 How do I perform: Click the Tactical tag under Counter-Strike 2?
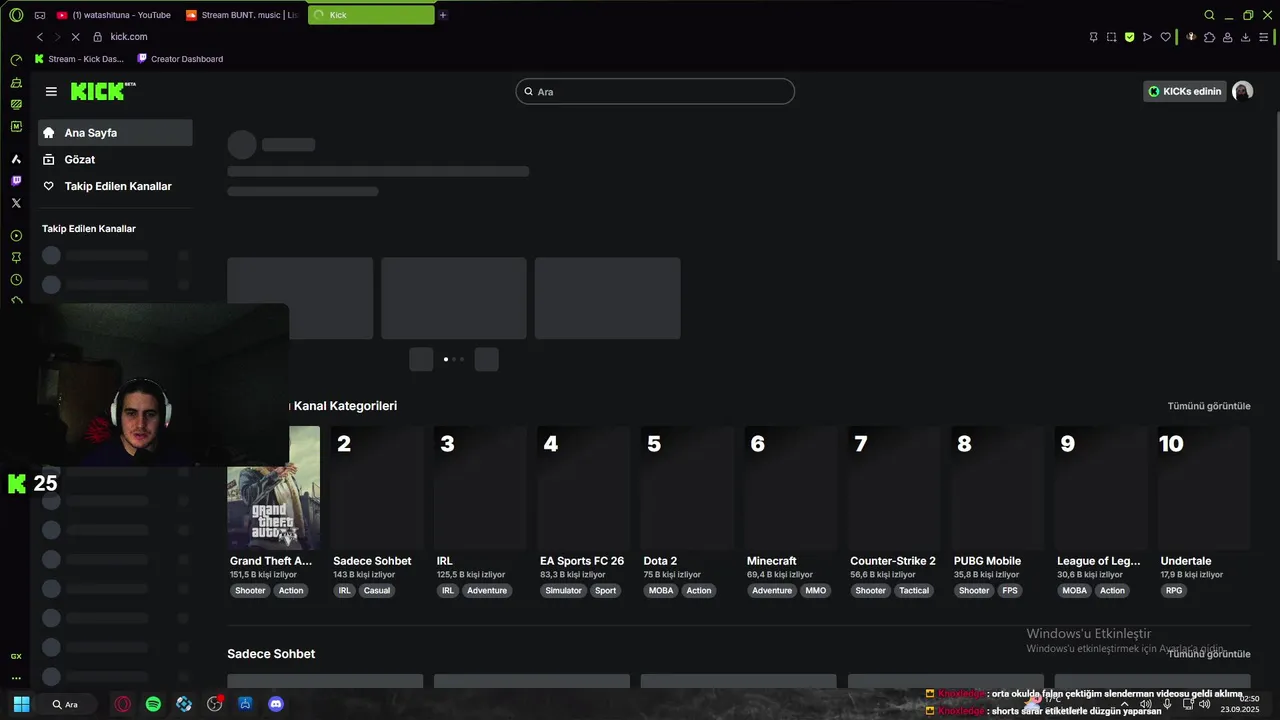coord(914,591)
